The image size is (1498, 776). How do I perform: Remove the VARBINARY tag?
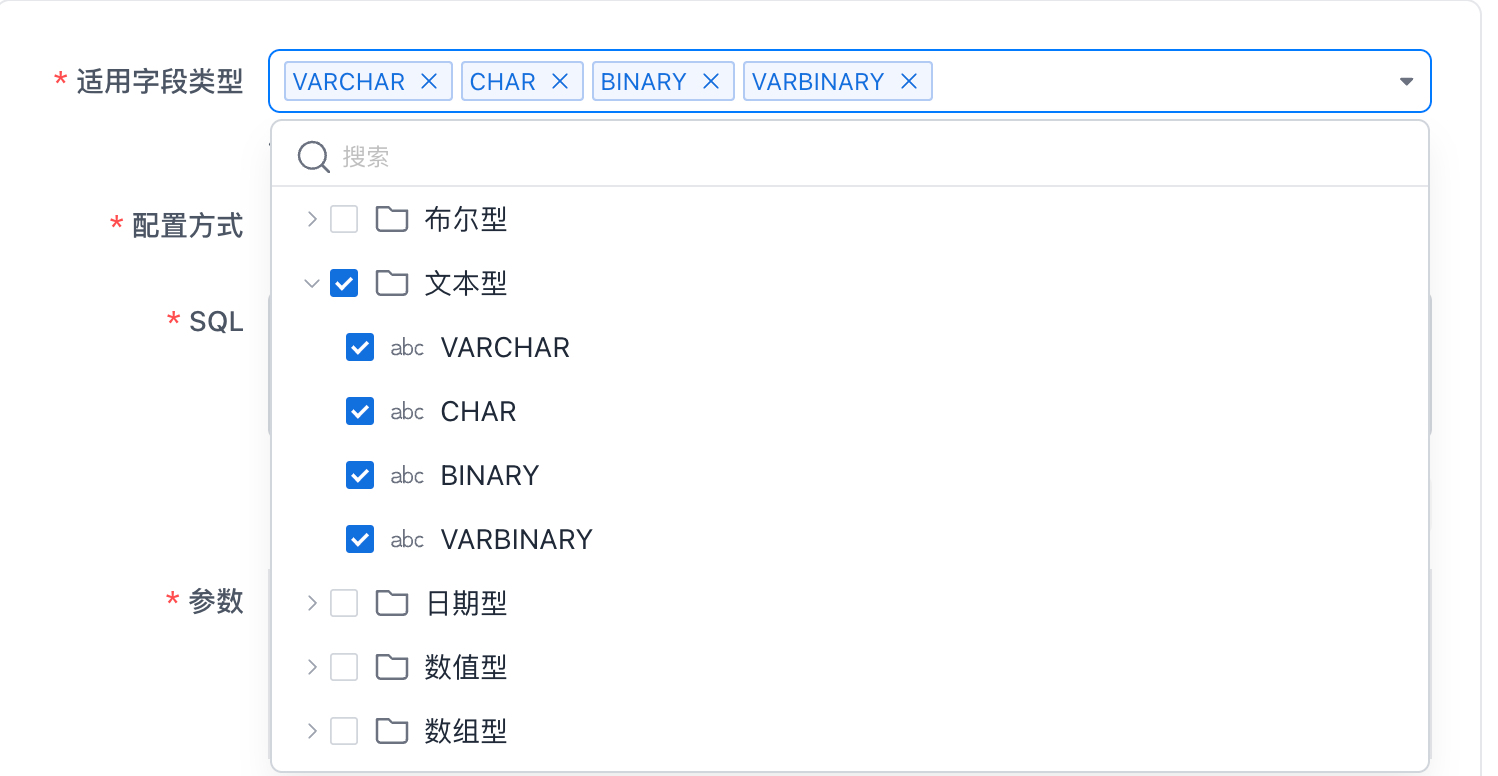[909, 82]
